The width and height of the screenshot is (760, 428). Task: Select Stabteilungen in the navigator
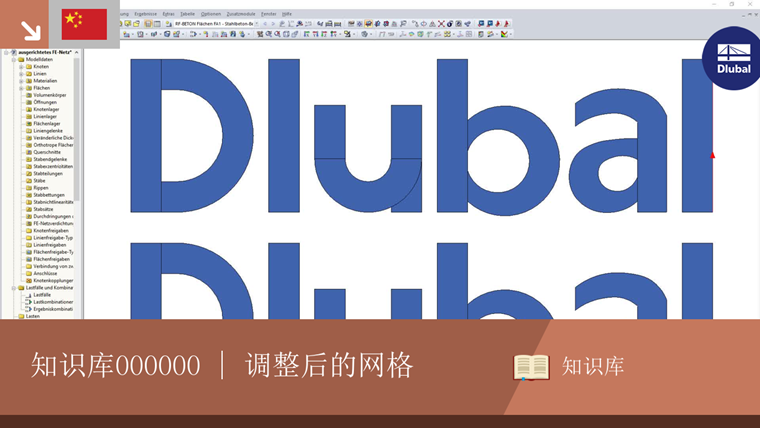click(x=48, y=174)
